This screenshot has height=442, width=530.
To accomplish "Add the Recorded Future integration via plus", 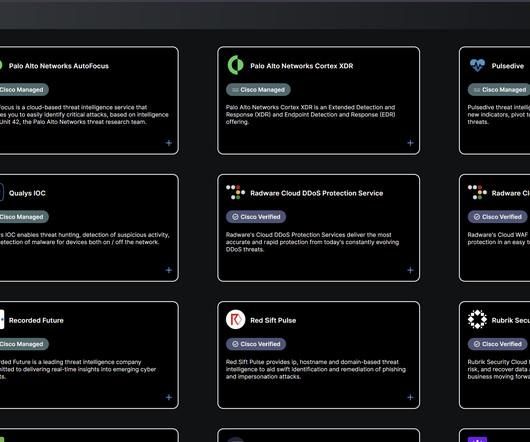I will tap(169, 397).
